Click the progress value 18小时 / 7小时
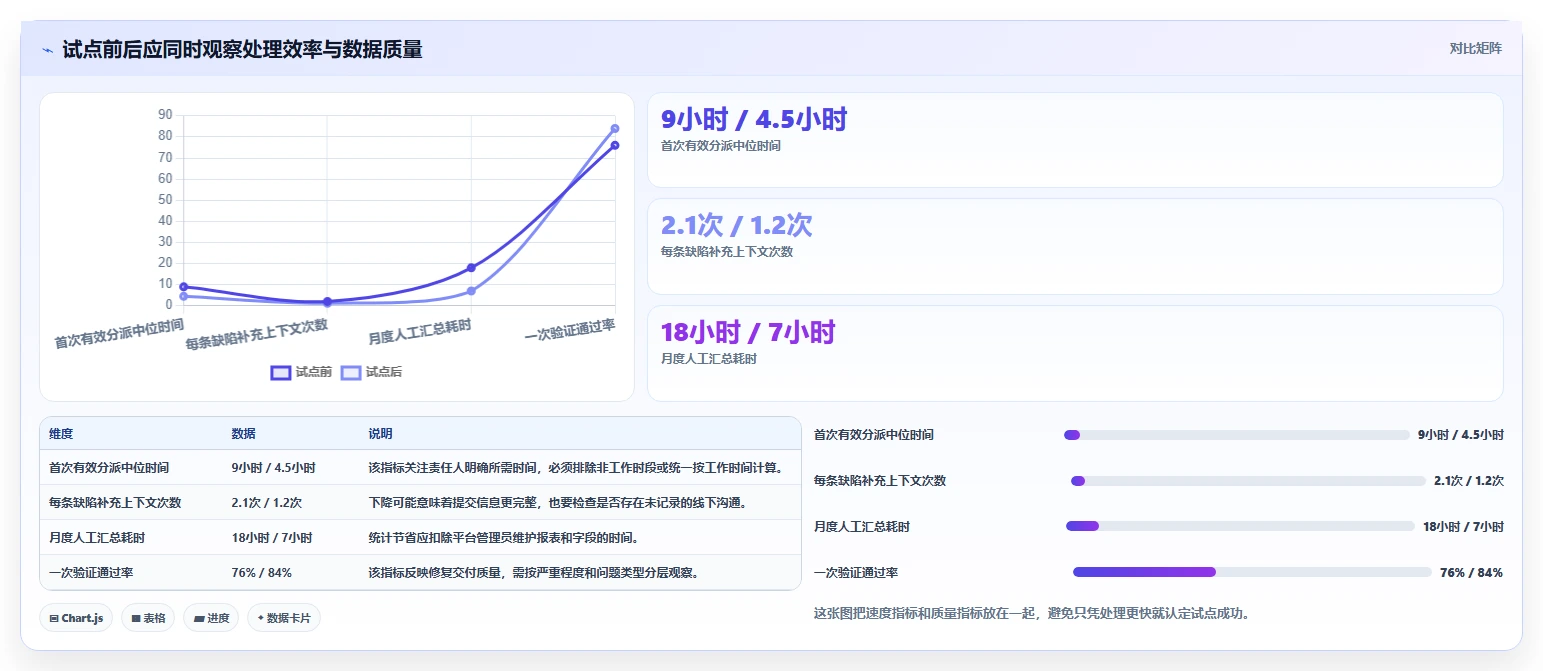Screen dimensions: 1543x671 tap(1463, 527)
